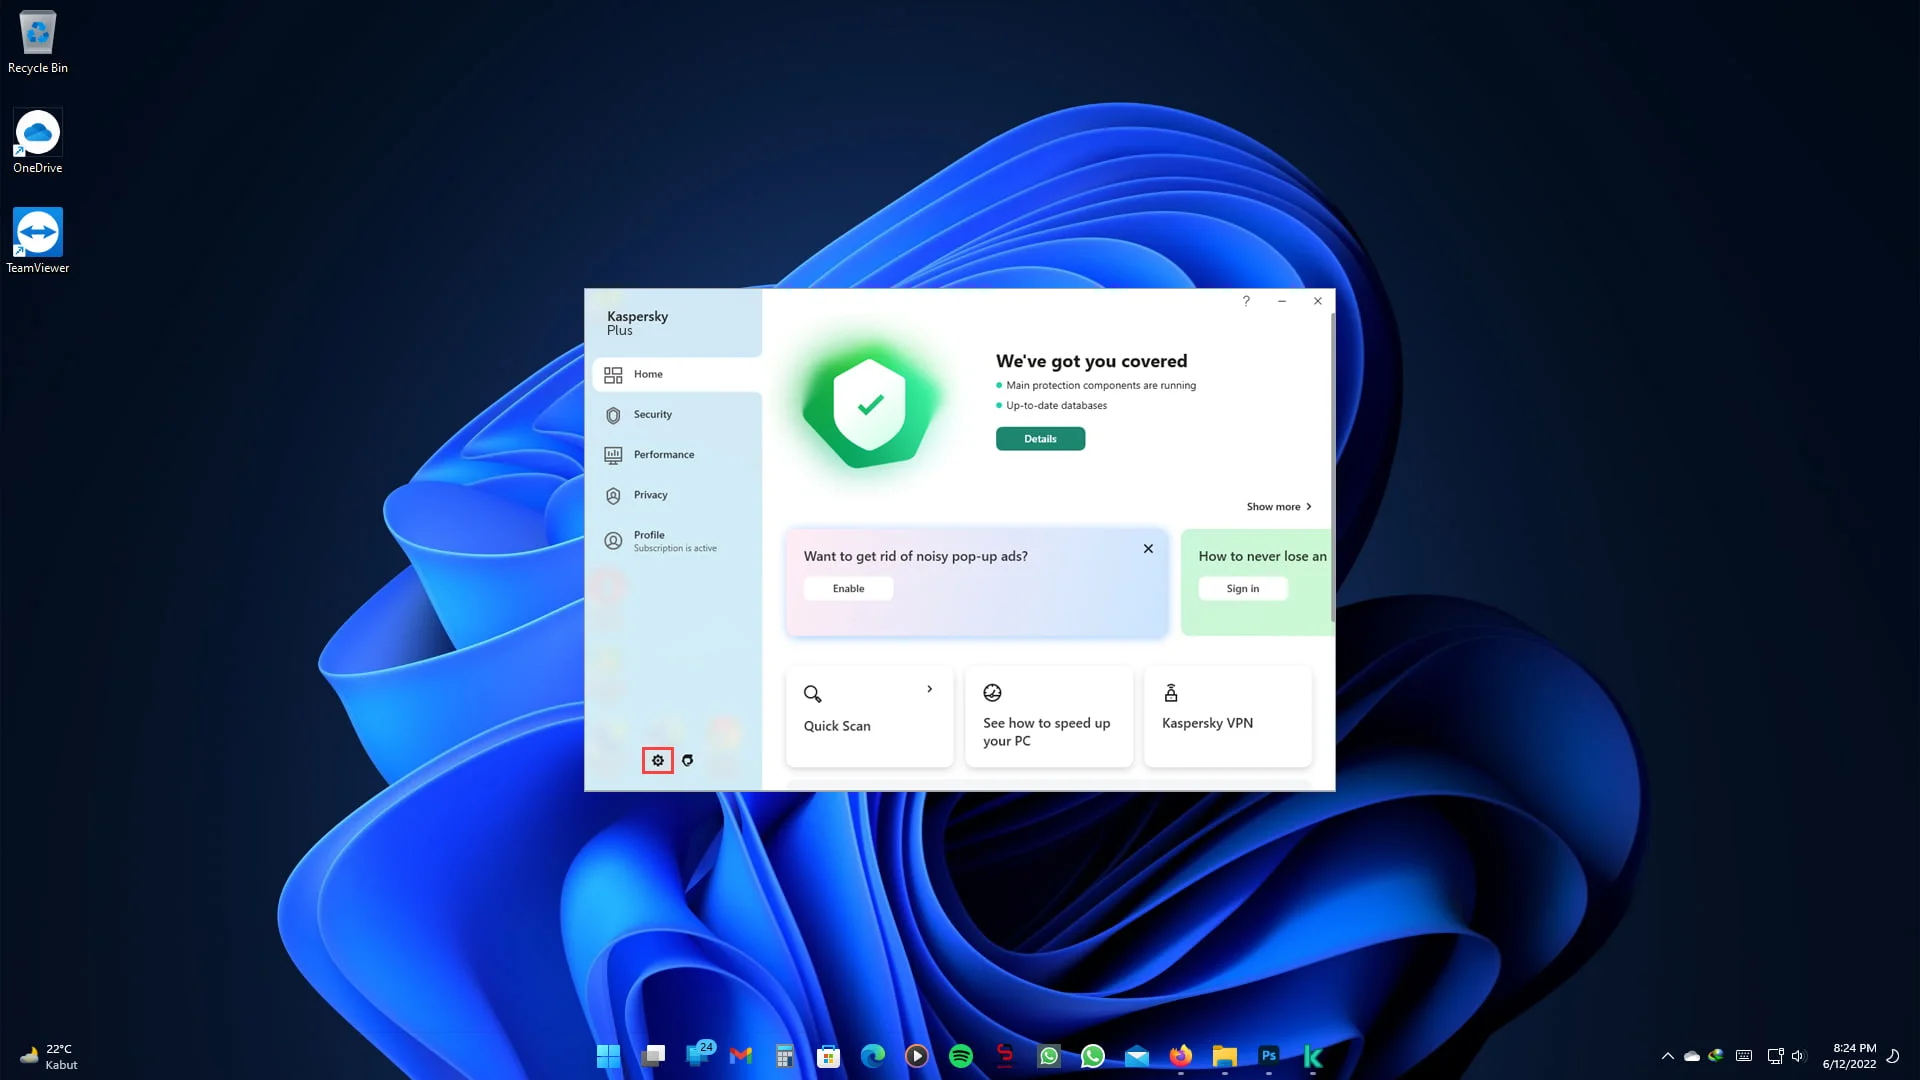Click the OneDrive cloud tray icon
The height and width of the screenshot is (1080, 1920).
(x=1692, y=1056)
